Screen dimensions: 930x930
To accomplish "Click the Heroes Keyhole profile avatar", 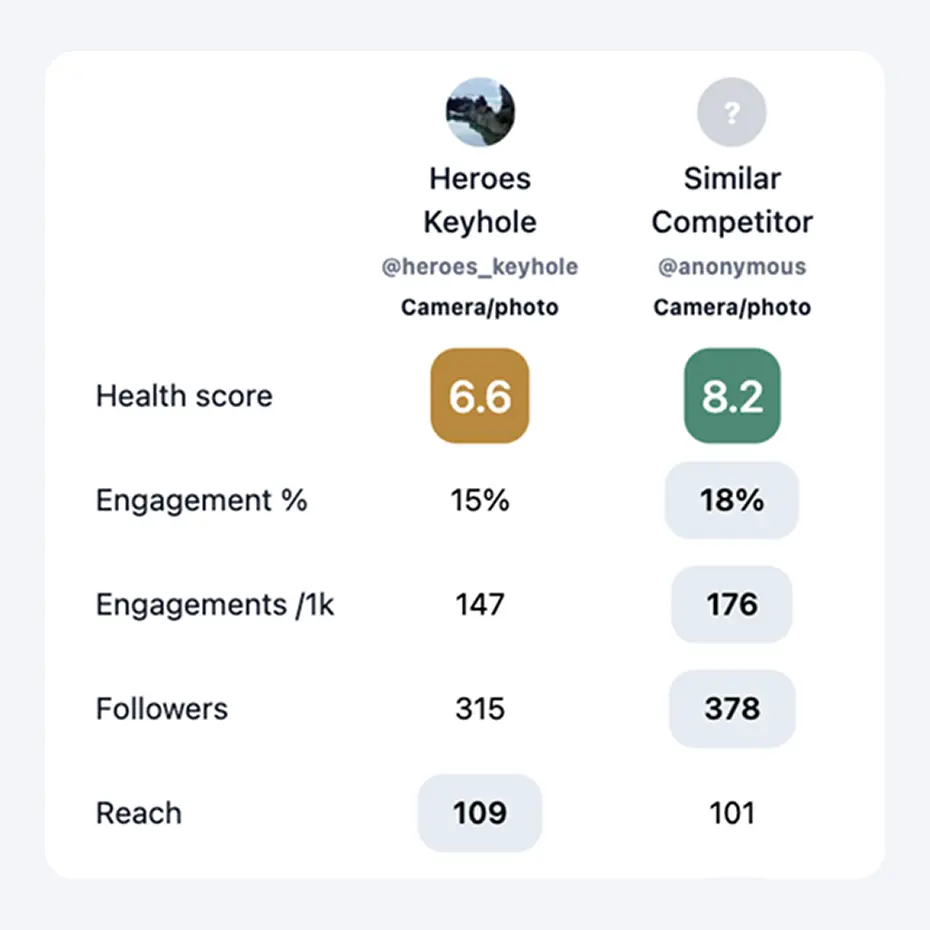I will click(x=480, y=113).
